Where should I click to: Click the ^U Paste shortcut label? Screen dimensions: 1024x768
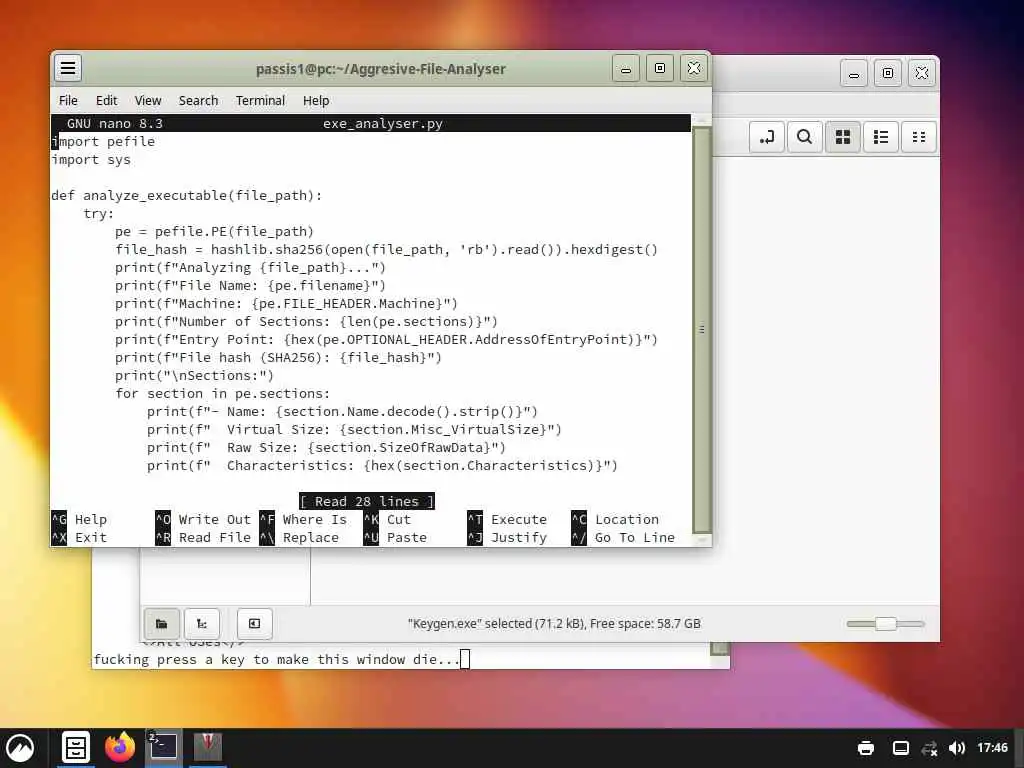395,537
